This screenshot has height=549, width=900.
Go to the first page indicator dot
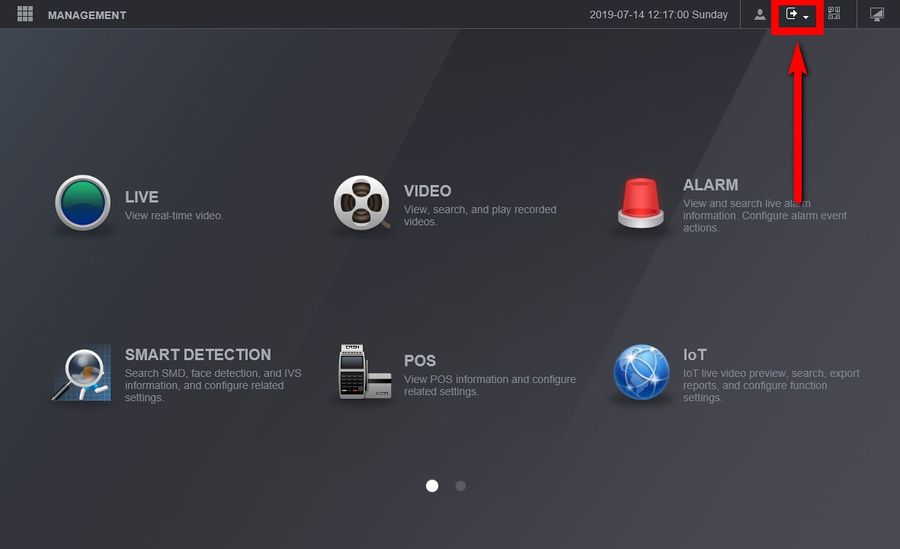pyautogui.click(x=432, y=486)
